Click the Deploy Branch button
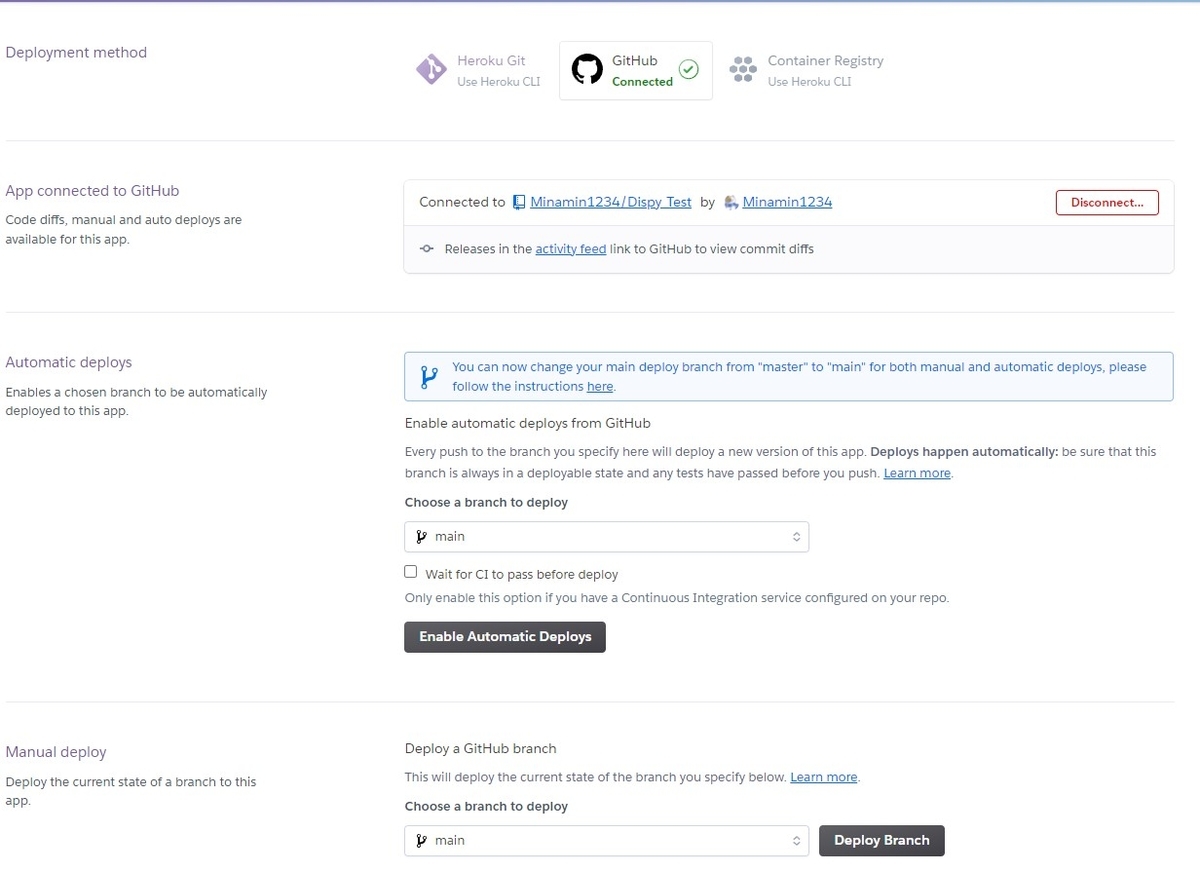Viewport: 1200px width, 871px height. [881, 841]
